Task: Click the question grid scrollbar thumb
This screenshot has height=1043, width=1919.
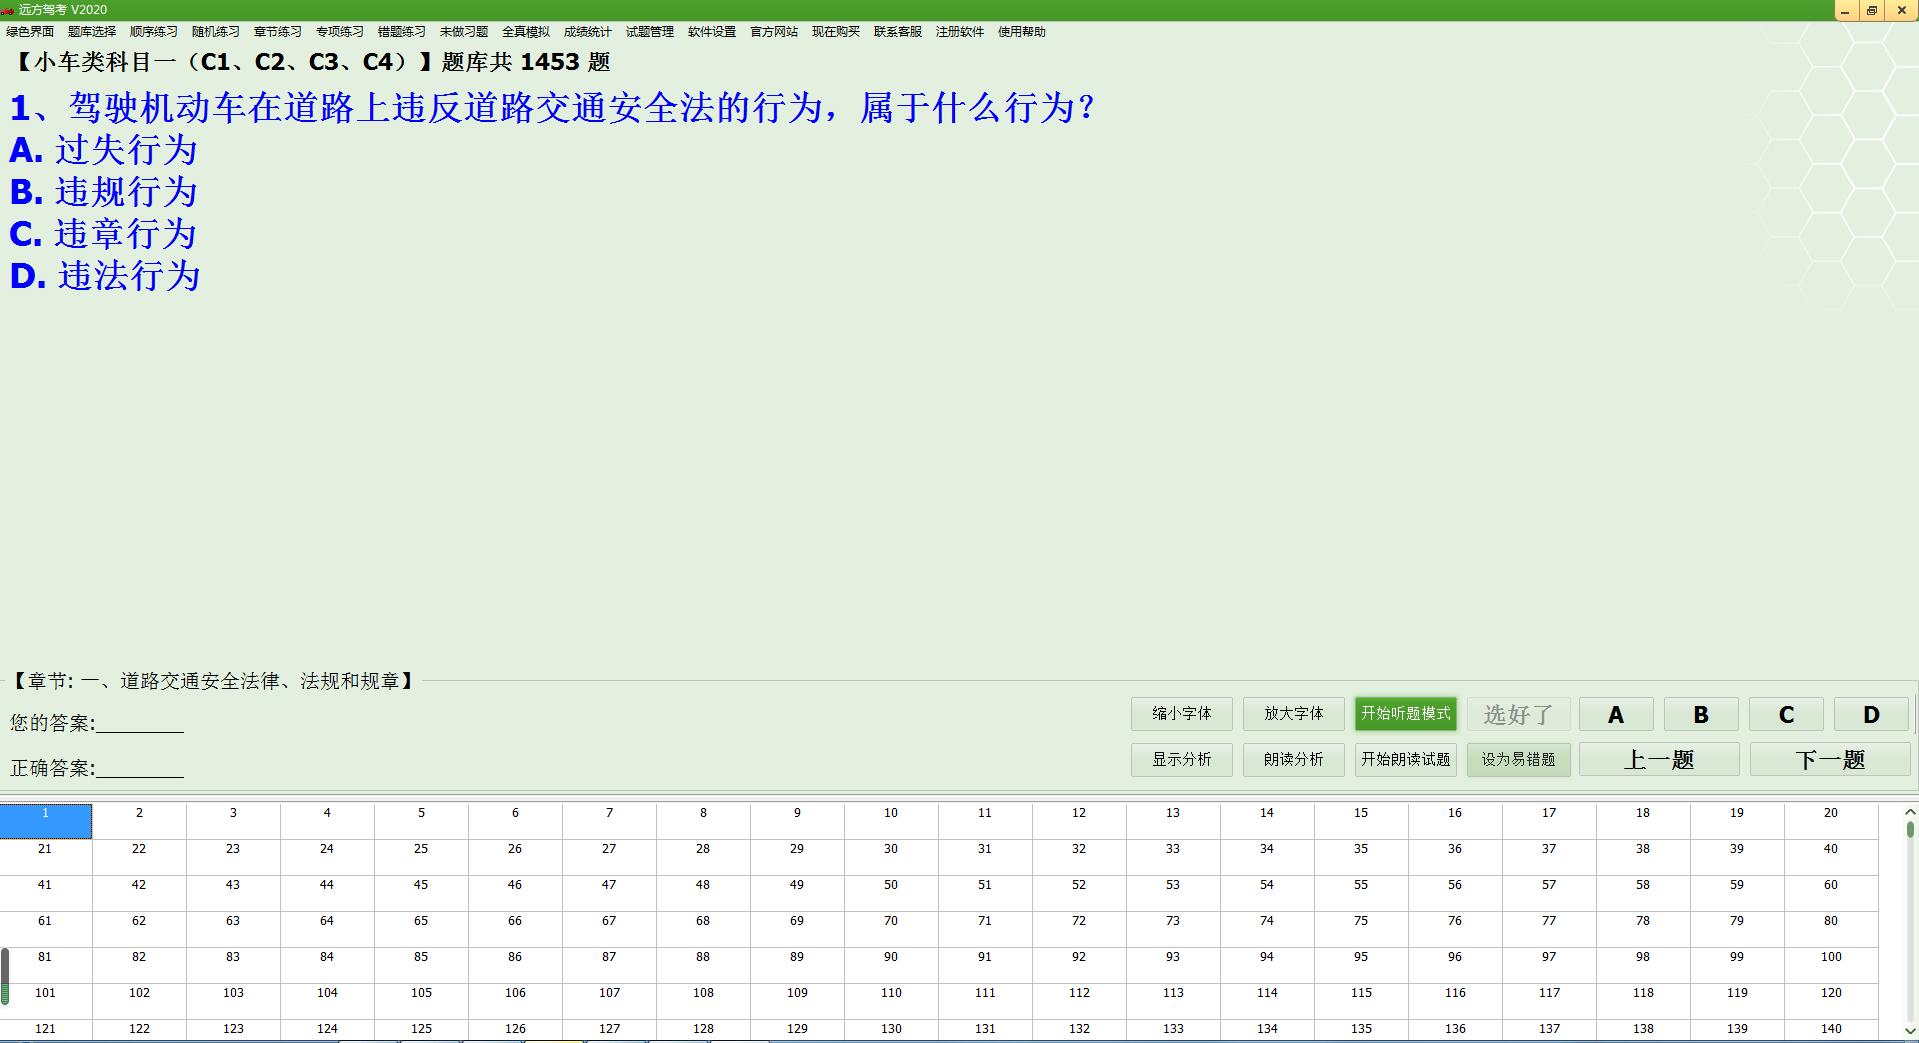Action: click(1910, 829)
